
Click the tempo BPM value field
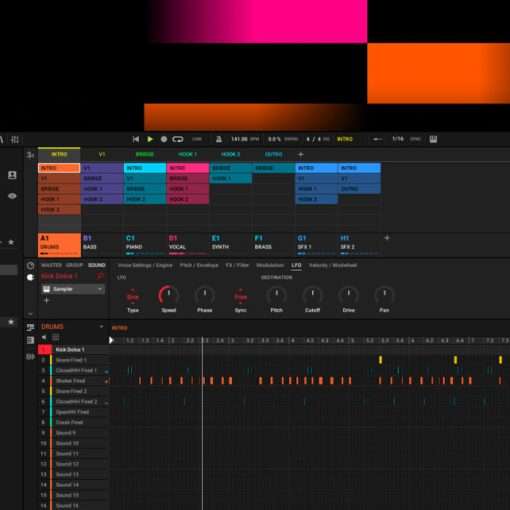[x=245, y=139]
